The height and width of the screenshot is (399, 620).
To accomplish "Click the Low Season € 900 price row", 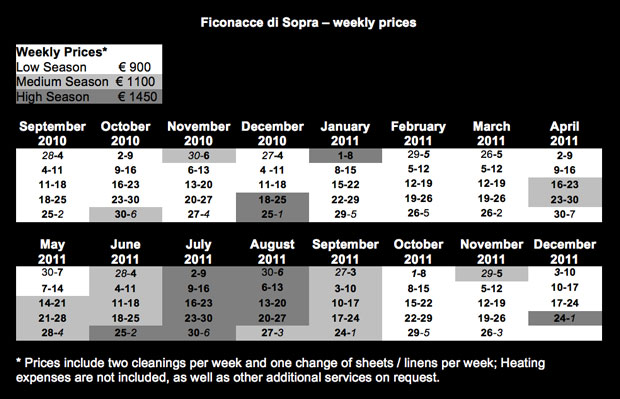I will [x=89, y=67].
